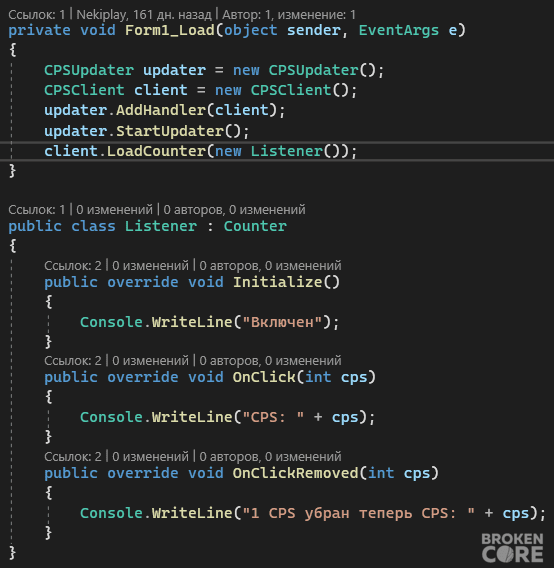The height and width of the screenshot is (568, 554).
Task: Click the 'updater' variable in its declaration line
Action: point(174,70)
